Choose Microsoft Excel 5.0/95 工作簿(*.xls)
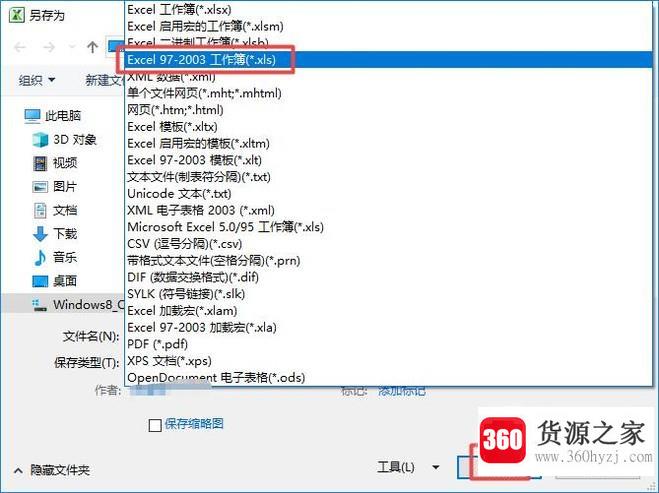Screen dimensions: 659x493 tap(388, 227)
